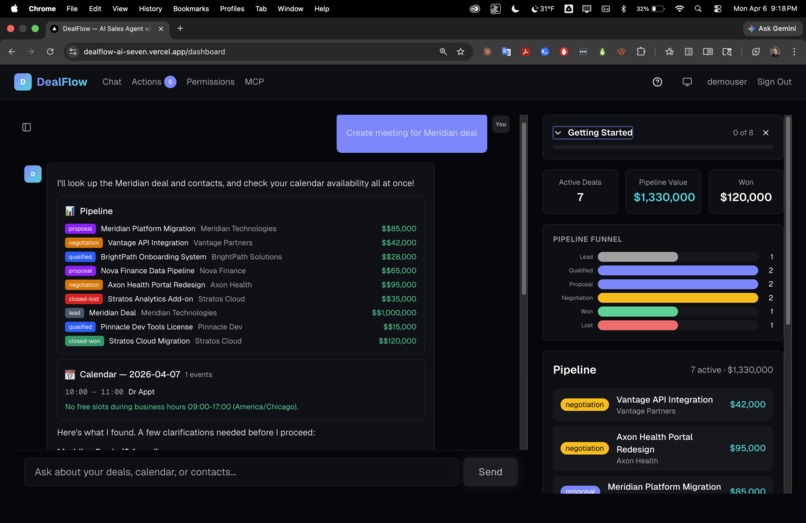Open the MCP tab
The width and height of the screenshot is (806, 523).
click(254, 82)
